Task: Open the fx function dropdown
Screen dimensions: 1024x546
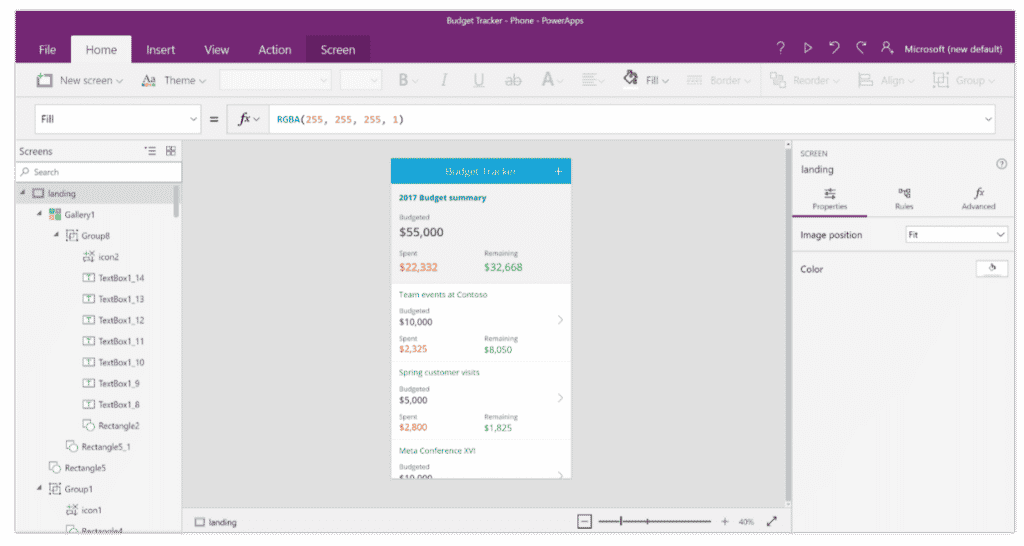Action: click(x=248, y=119)
